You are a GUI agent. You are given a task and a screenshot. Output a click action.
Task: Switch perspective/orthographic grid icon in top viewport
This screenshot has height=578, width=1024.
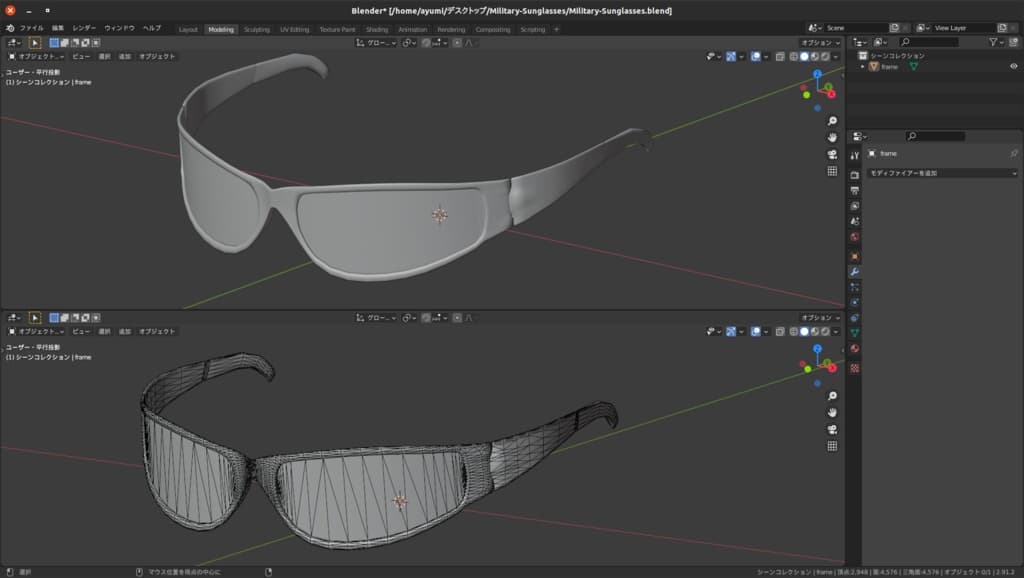pos(832,171)
